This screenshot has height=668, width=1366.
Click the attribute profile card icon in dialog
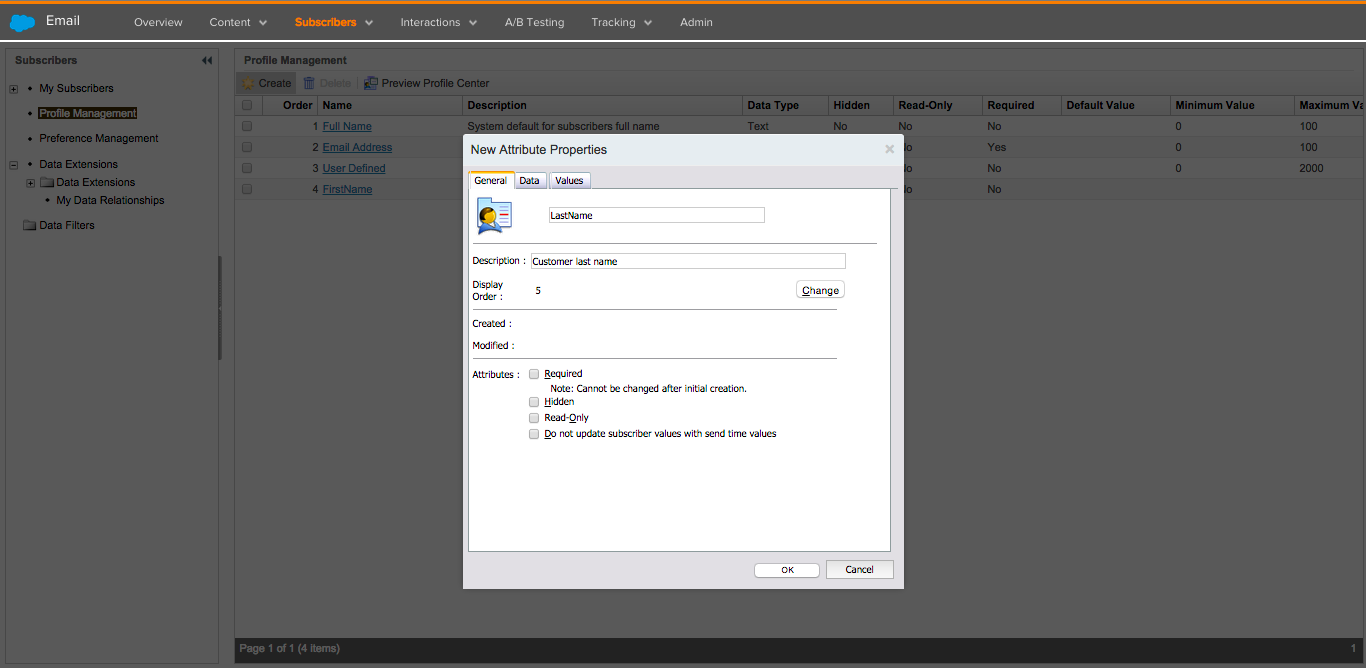click(x=494, y=216)
